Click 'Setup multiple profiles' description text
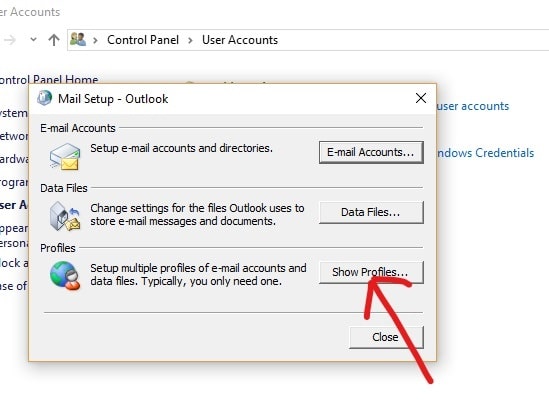Viewport: 549px width, 403px height. [198, 275]
